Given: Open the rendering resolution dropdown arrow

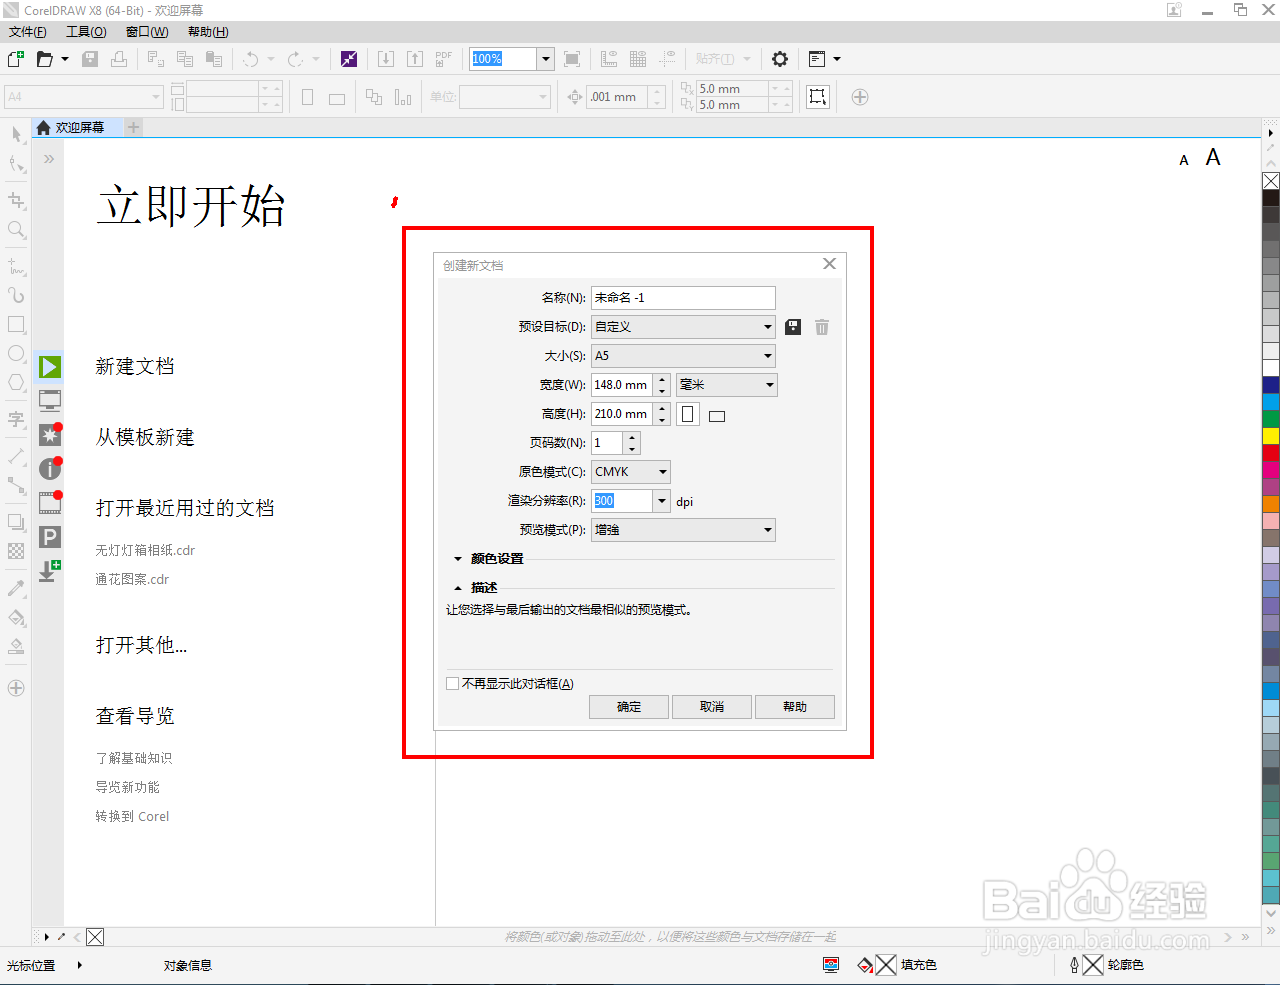Looking at the screenshot, I should pos(662,501).
